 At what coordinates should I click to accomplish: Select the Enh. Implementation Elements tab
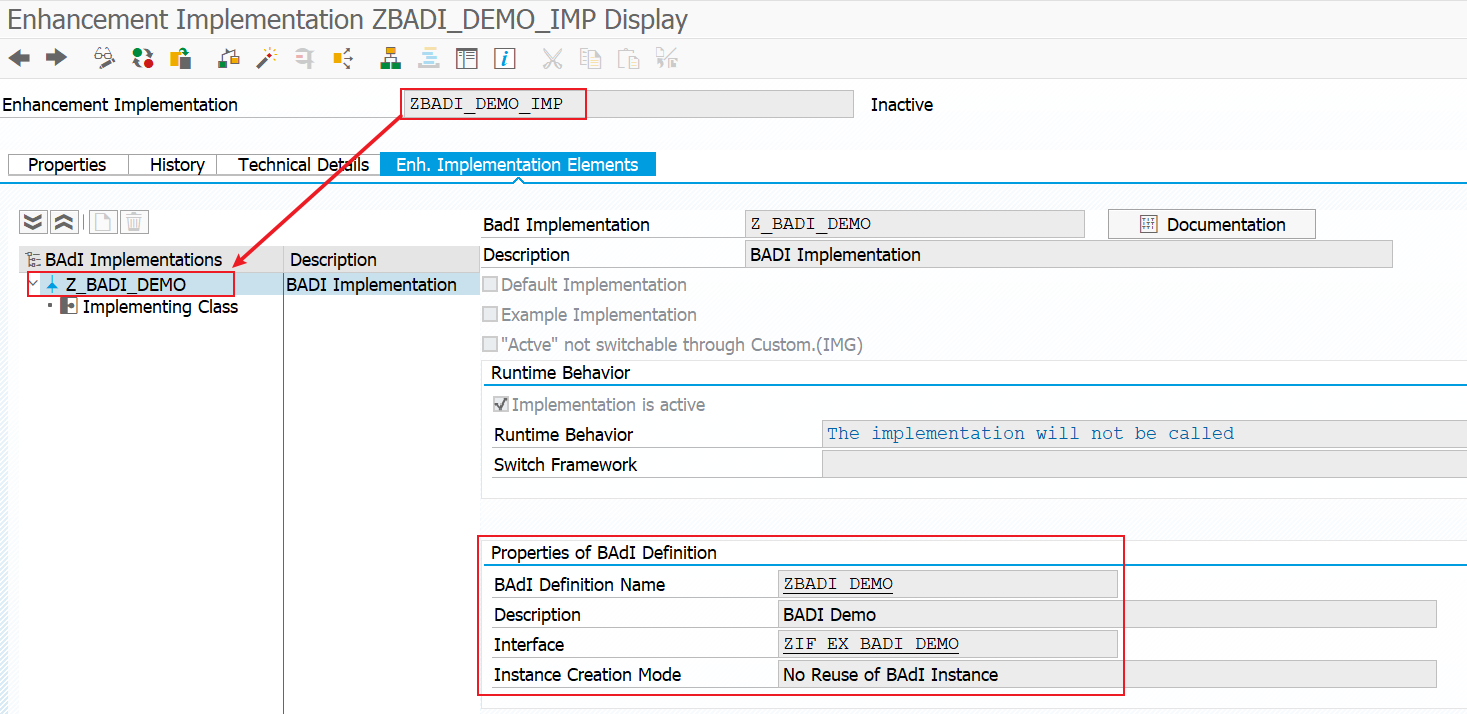[x=517, y=165]
